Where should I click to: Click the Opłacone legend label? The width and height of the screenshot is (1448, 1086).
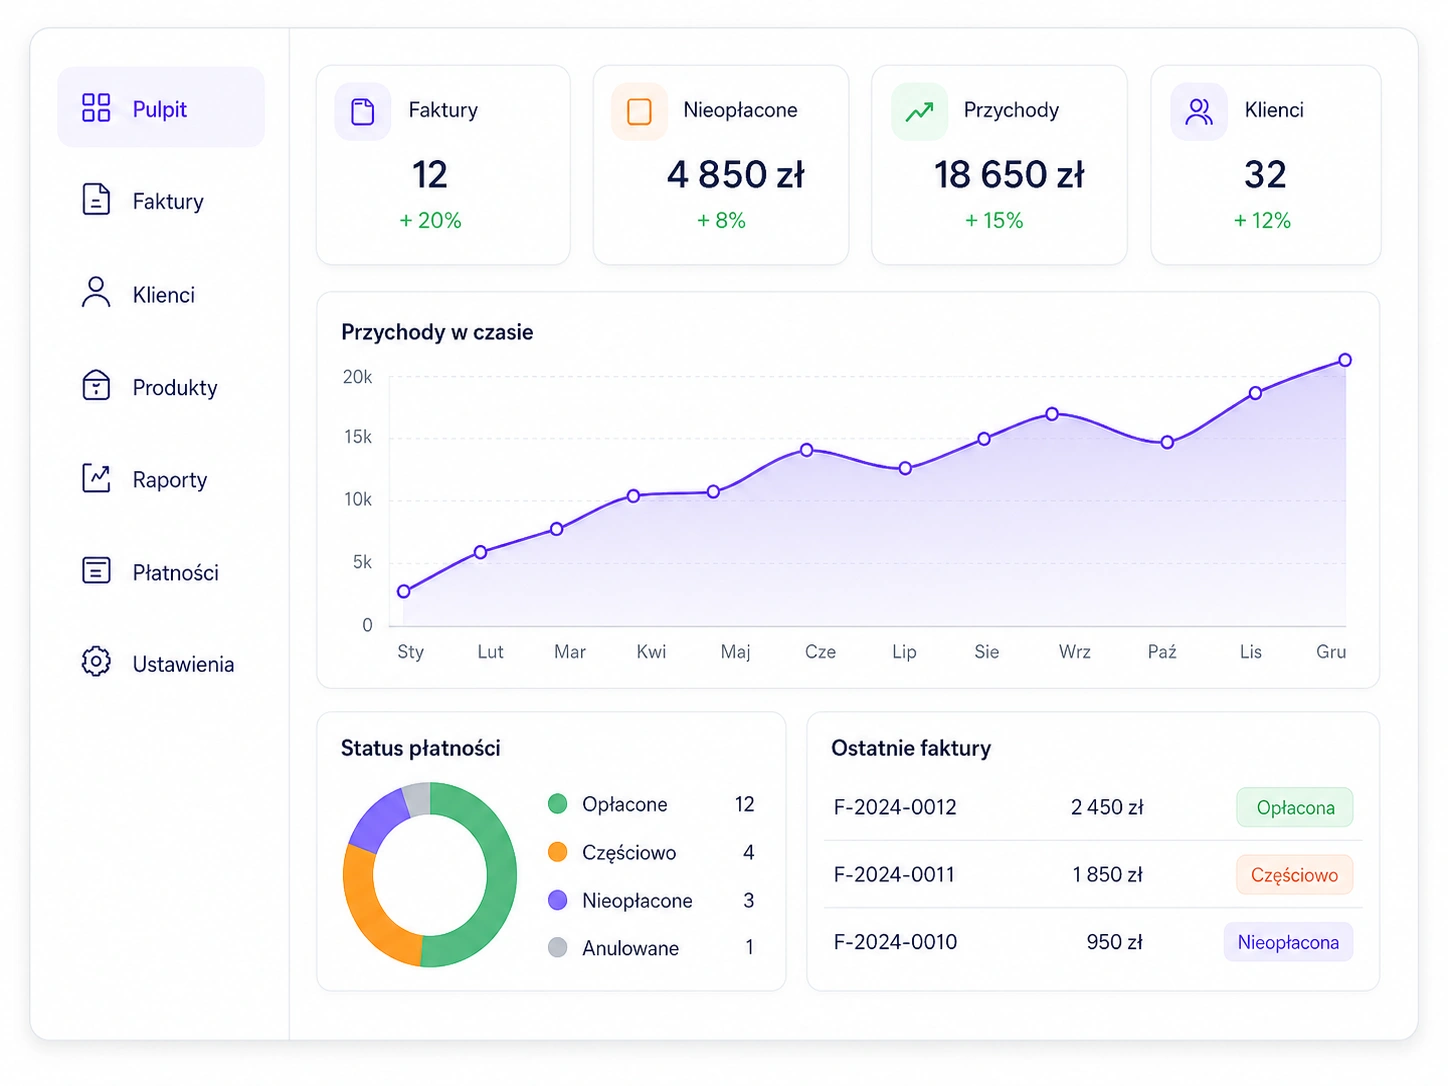(x=625, y=804)
